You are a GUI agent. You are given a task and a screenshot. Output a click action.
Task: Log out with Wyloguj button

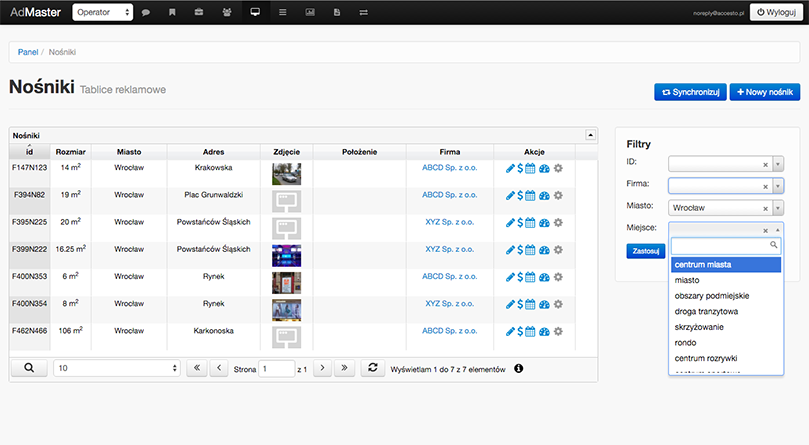coord(776,12)
